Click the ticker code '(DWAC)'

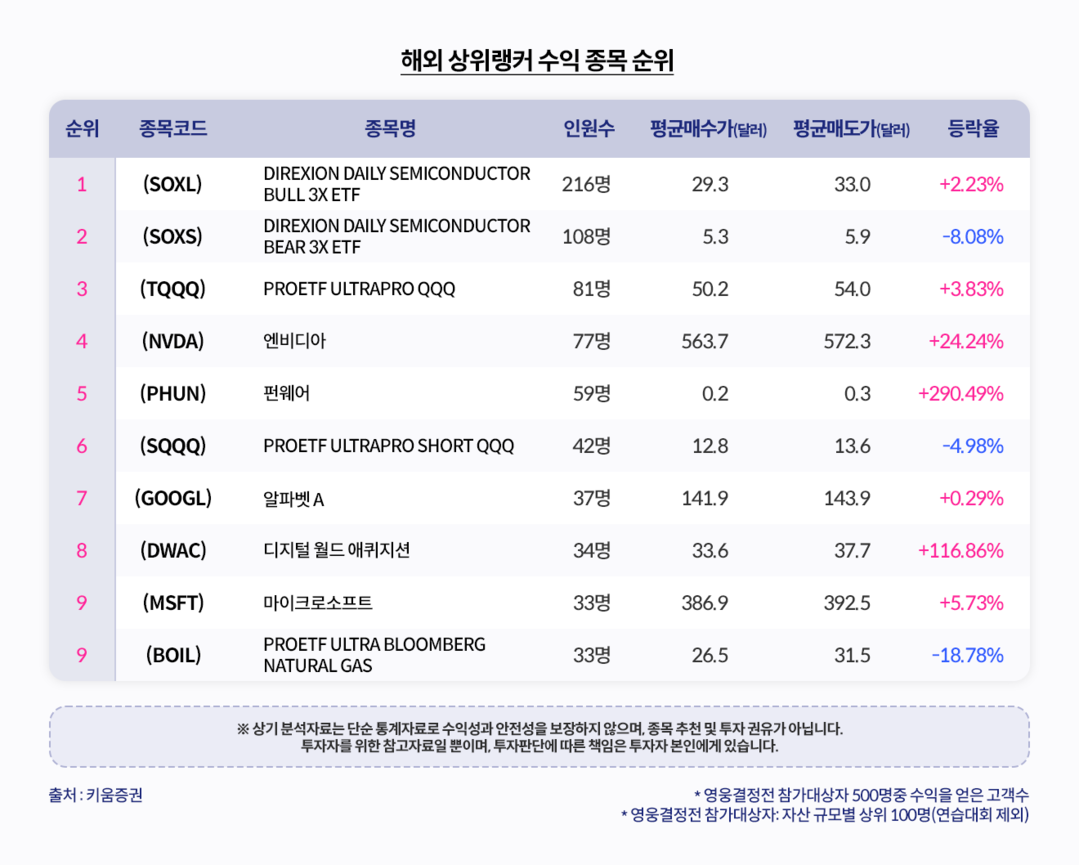click(x=173, y=550)
